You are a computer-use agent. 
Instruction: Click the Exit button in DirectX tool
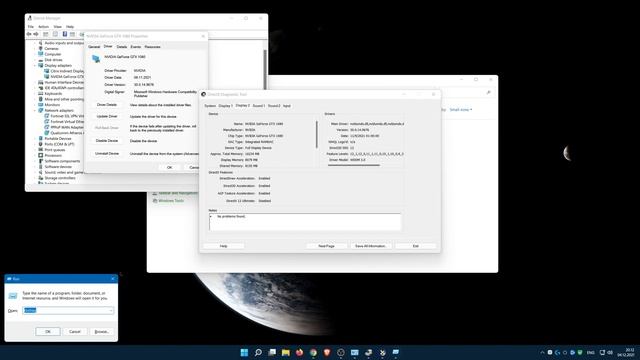416,246
